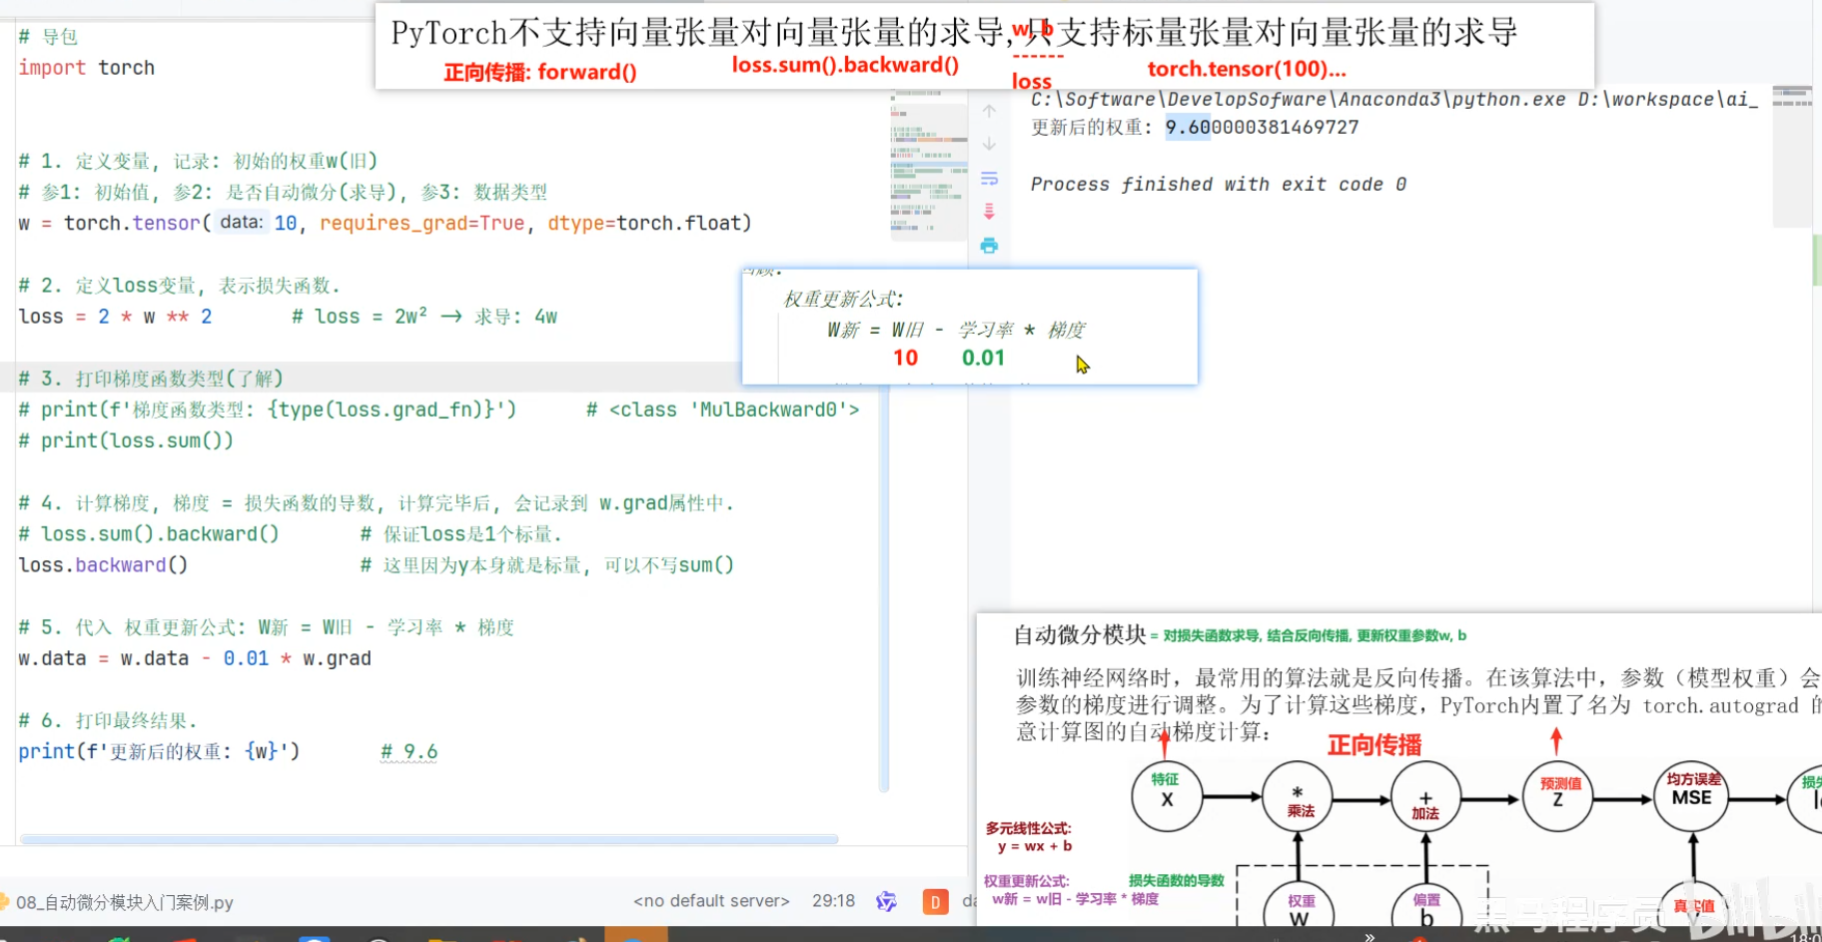Viewport: 1822px width, 942px height.
Task: Click the 'MSE' node in the diagram
Action: coord(1691,795)
